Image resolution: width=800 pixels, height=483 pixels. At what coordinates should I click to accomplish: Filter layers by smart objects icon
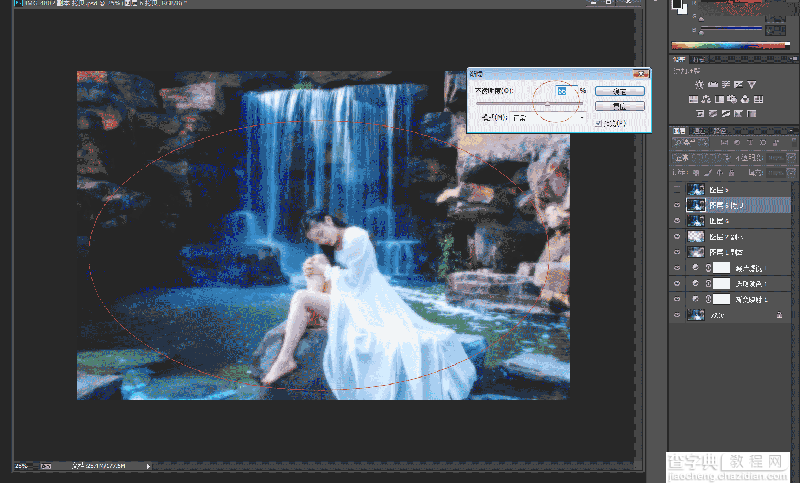[x=776, y=143]
